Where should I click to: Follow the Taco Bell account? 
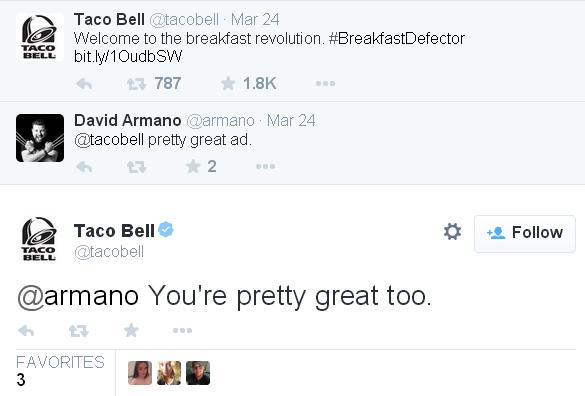tap(525, 234)
